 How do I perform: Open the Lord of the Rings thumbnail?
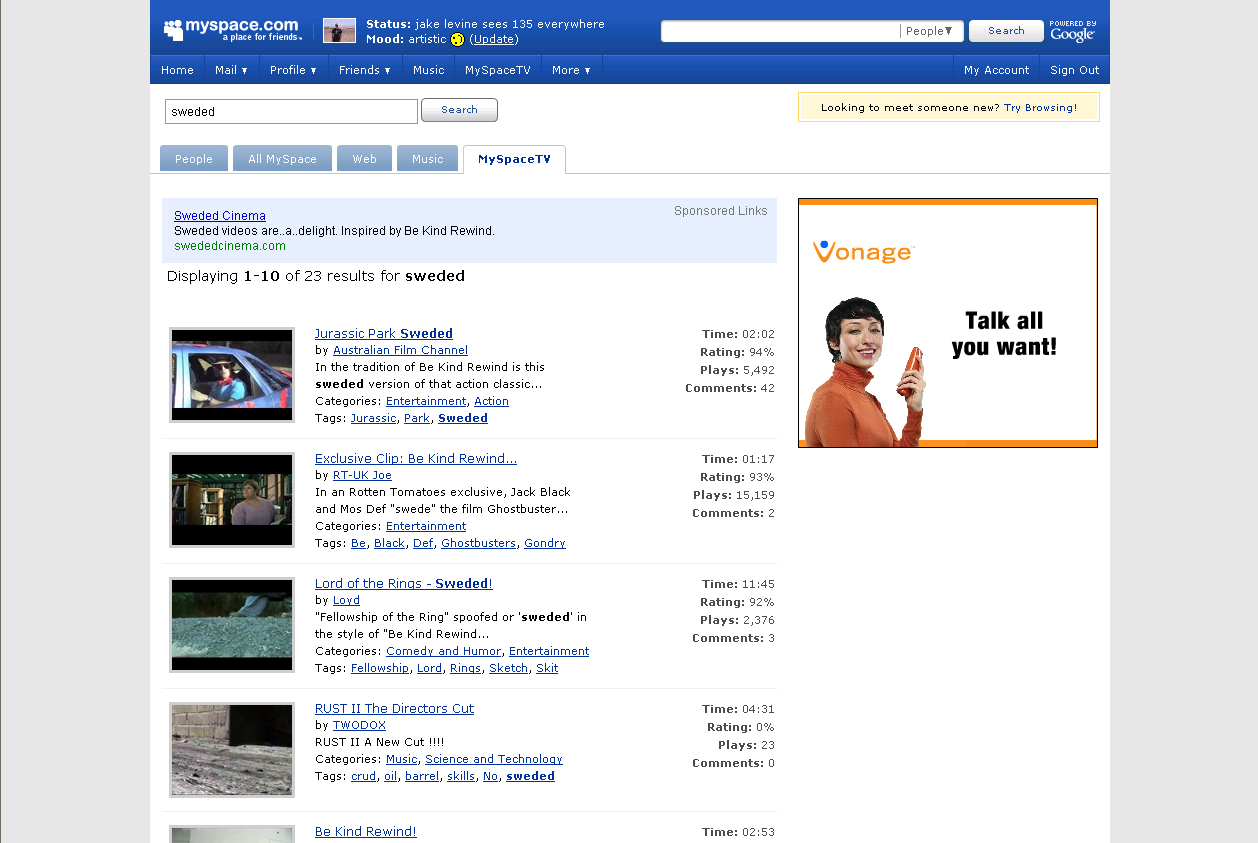click(x=232, y=624)
